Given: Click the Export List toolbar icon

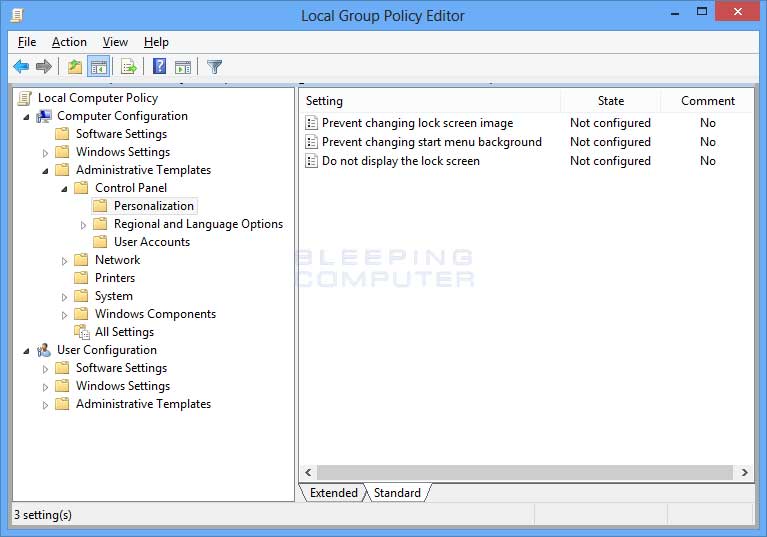Looking at the screenshot, I should click(x=129, y=67).
